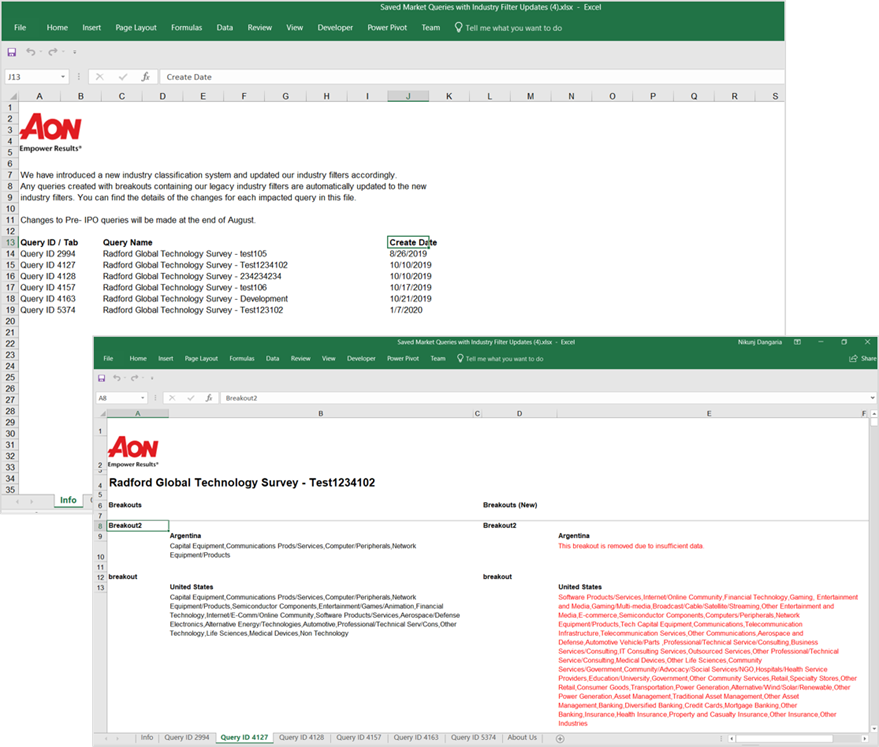Click vertical scrollbar up arrow in front window
This screenshot has width=879, height=747.
[x=874, y=414]
